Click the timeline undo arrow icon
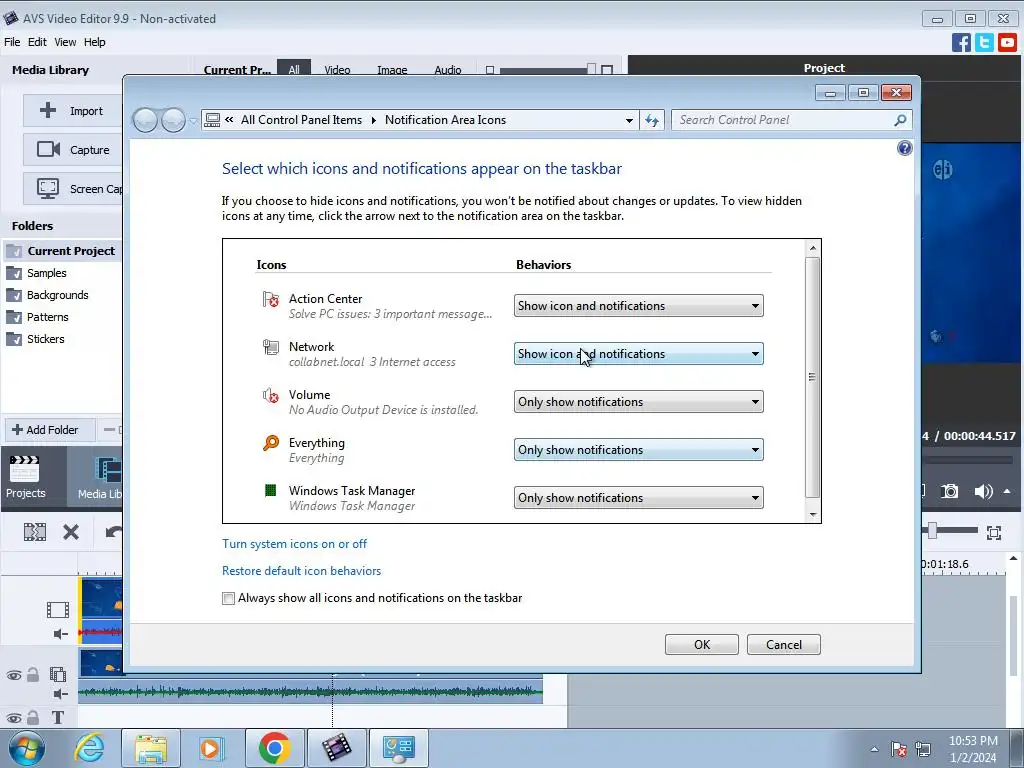 coord(114,532)
